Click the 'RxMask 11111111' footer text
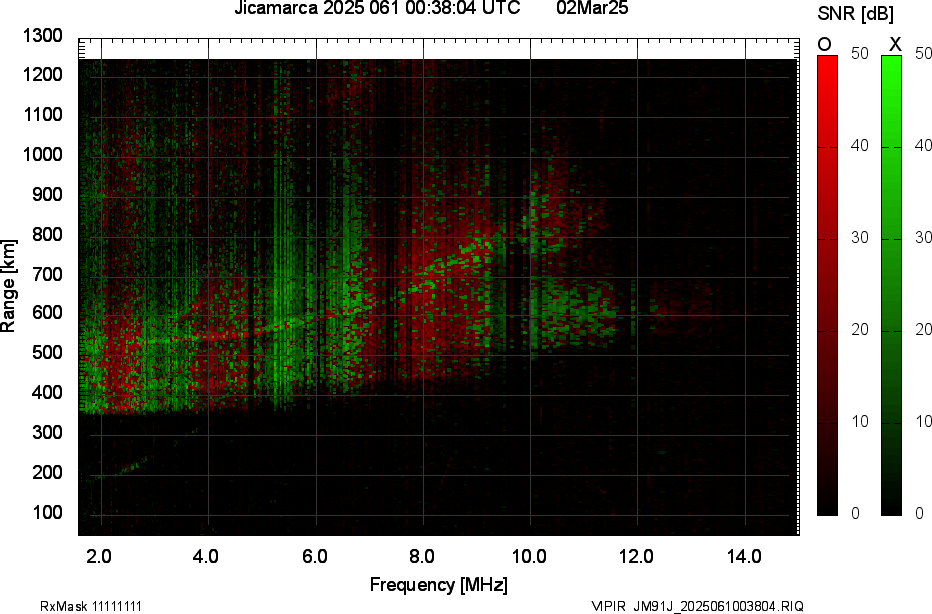The image size is (932, 614). click(x=91, y=606)
